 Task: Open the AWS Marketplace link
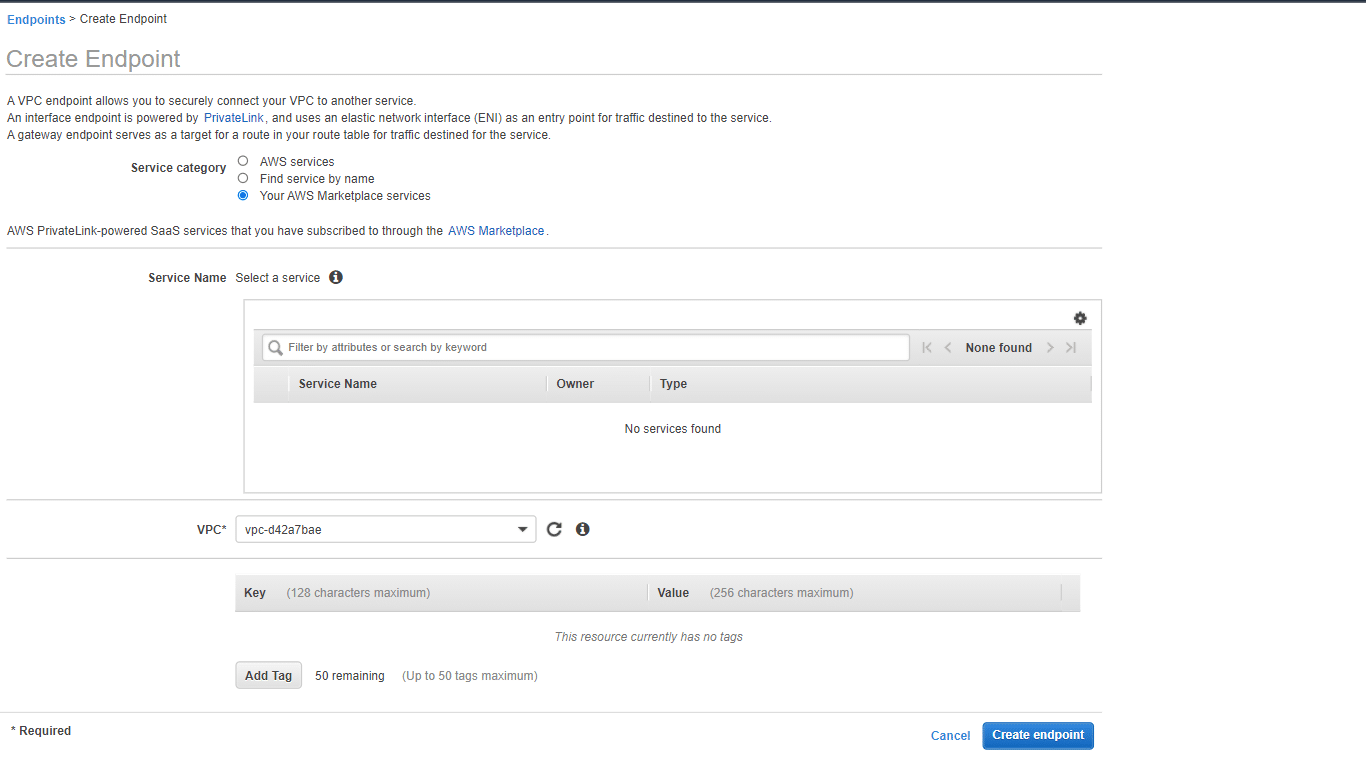click(x=496, y=231)
